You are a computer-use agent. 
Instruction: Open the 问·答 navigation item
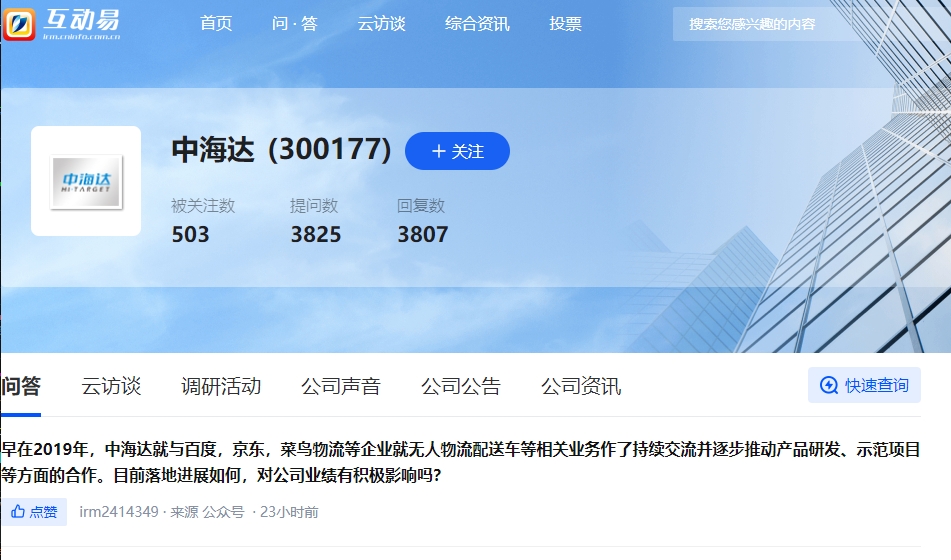295,24
